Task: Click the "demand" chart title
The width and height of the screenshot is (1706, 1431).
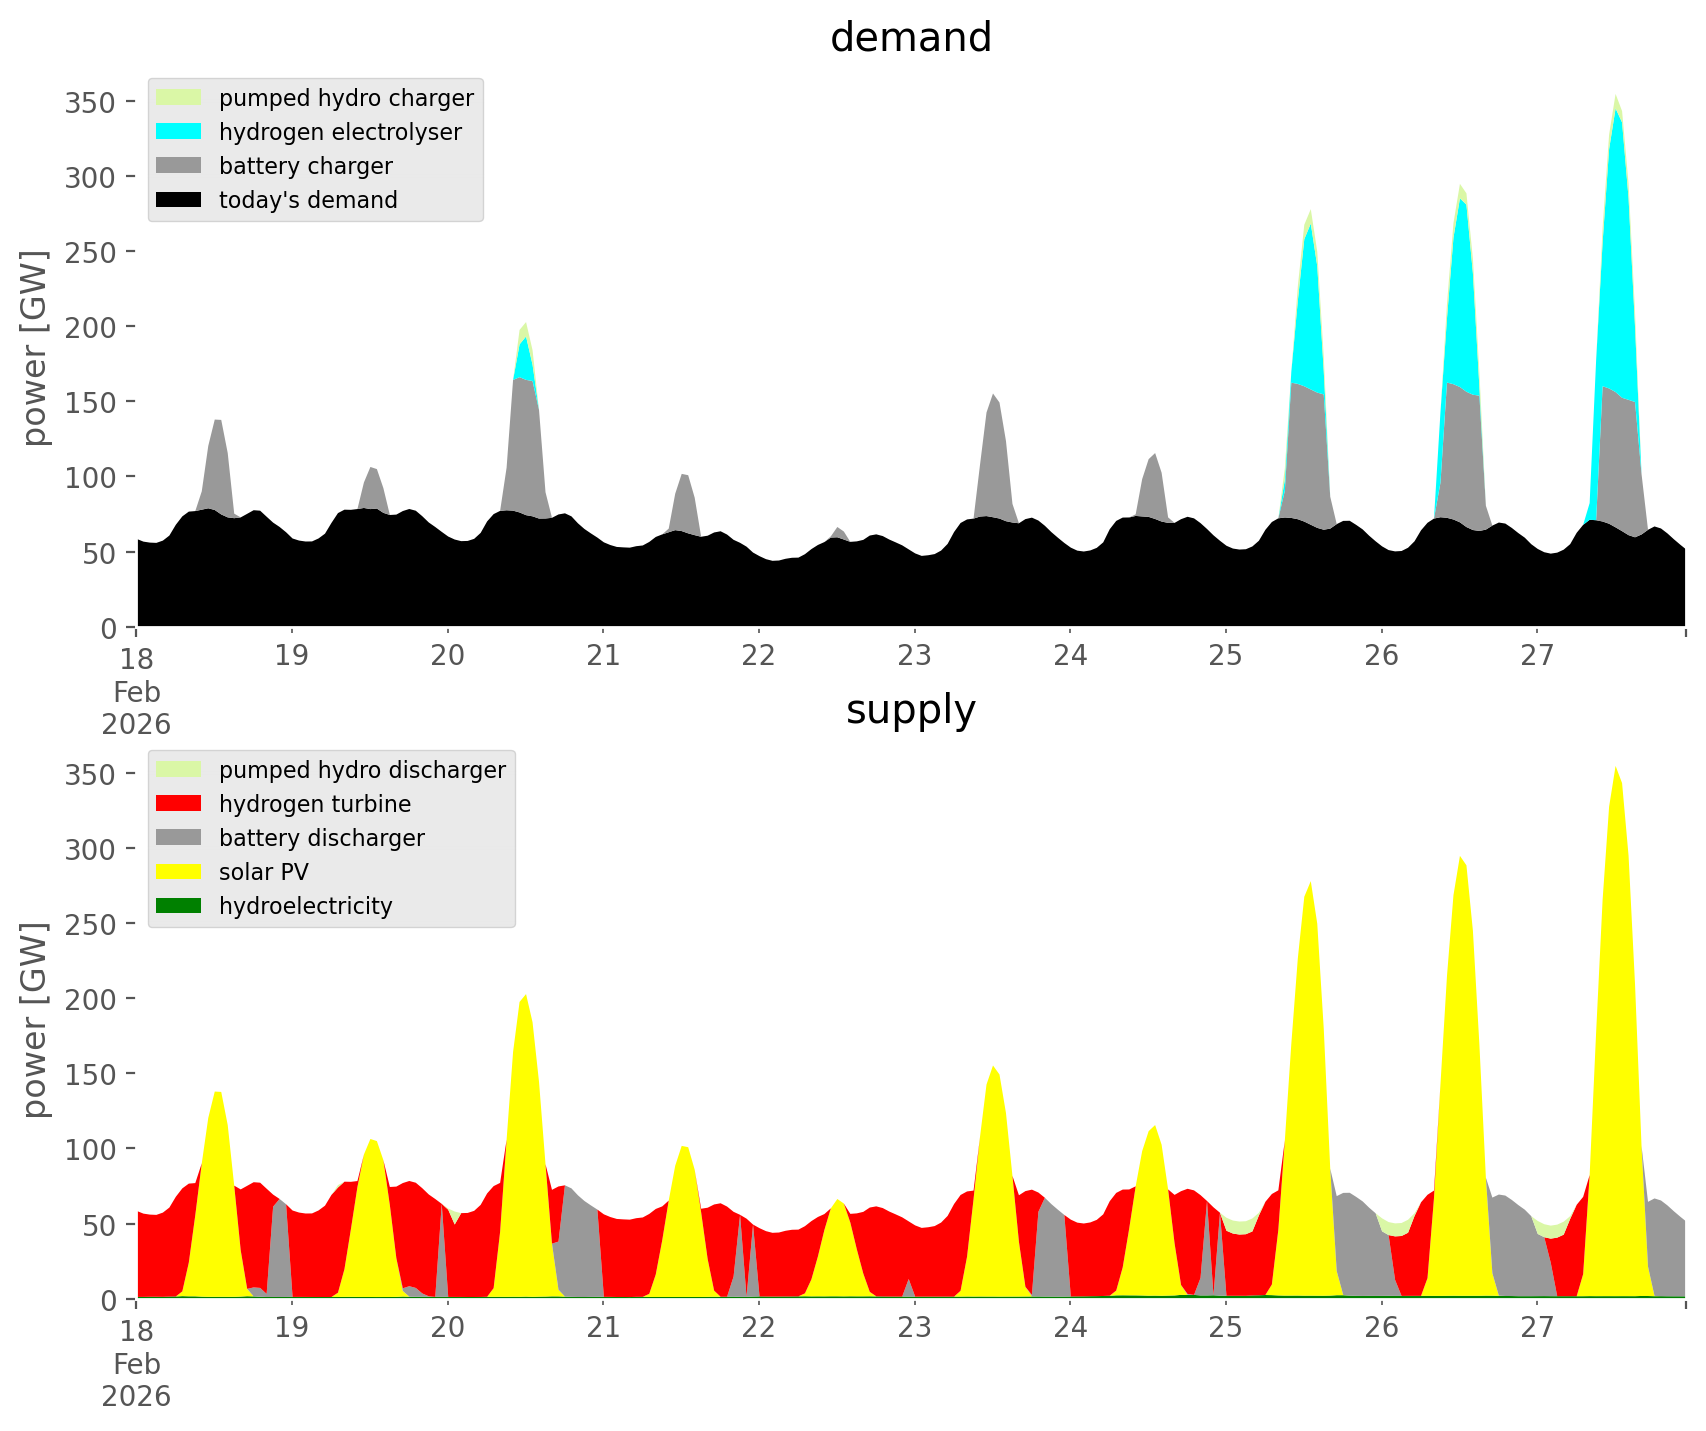Action: [910, 38]
